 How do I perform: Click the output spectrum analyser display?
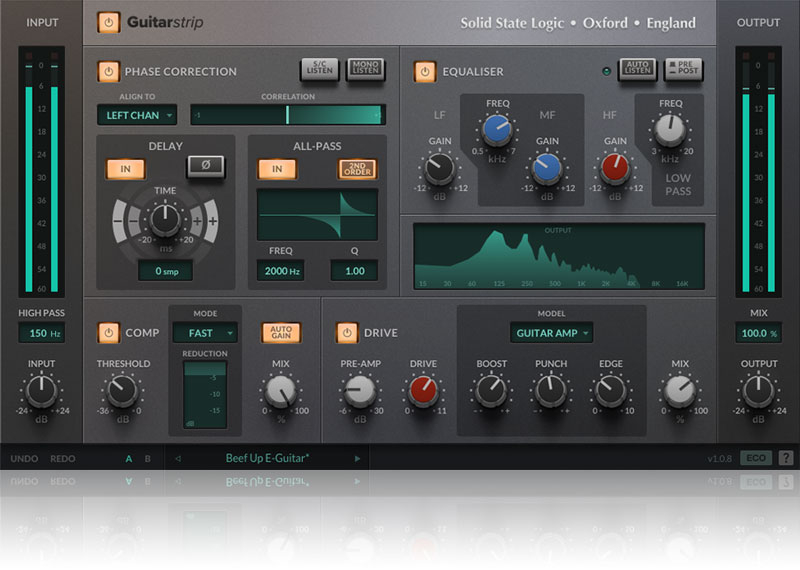pyautogui.click(x=559, y=257)
